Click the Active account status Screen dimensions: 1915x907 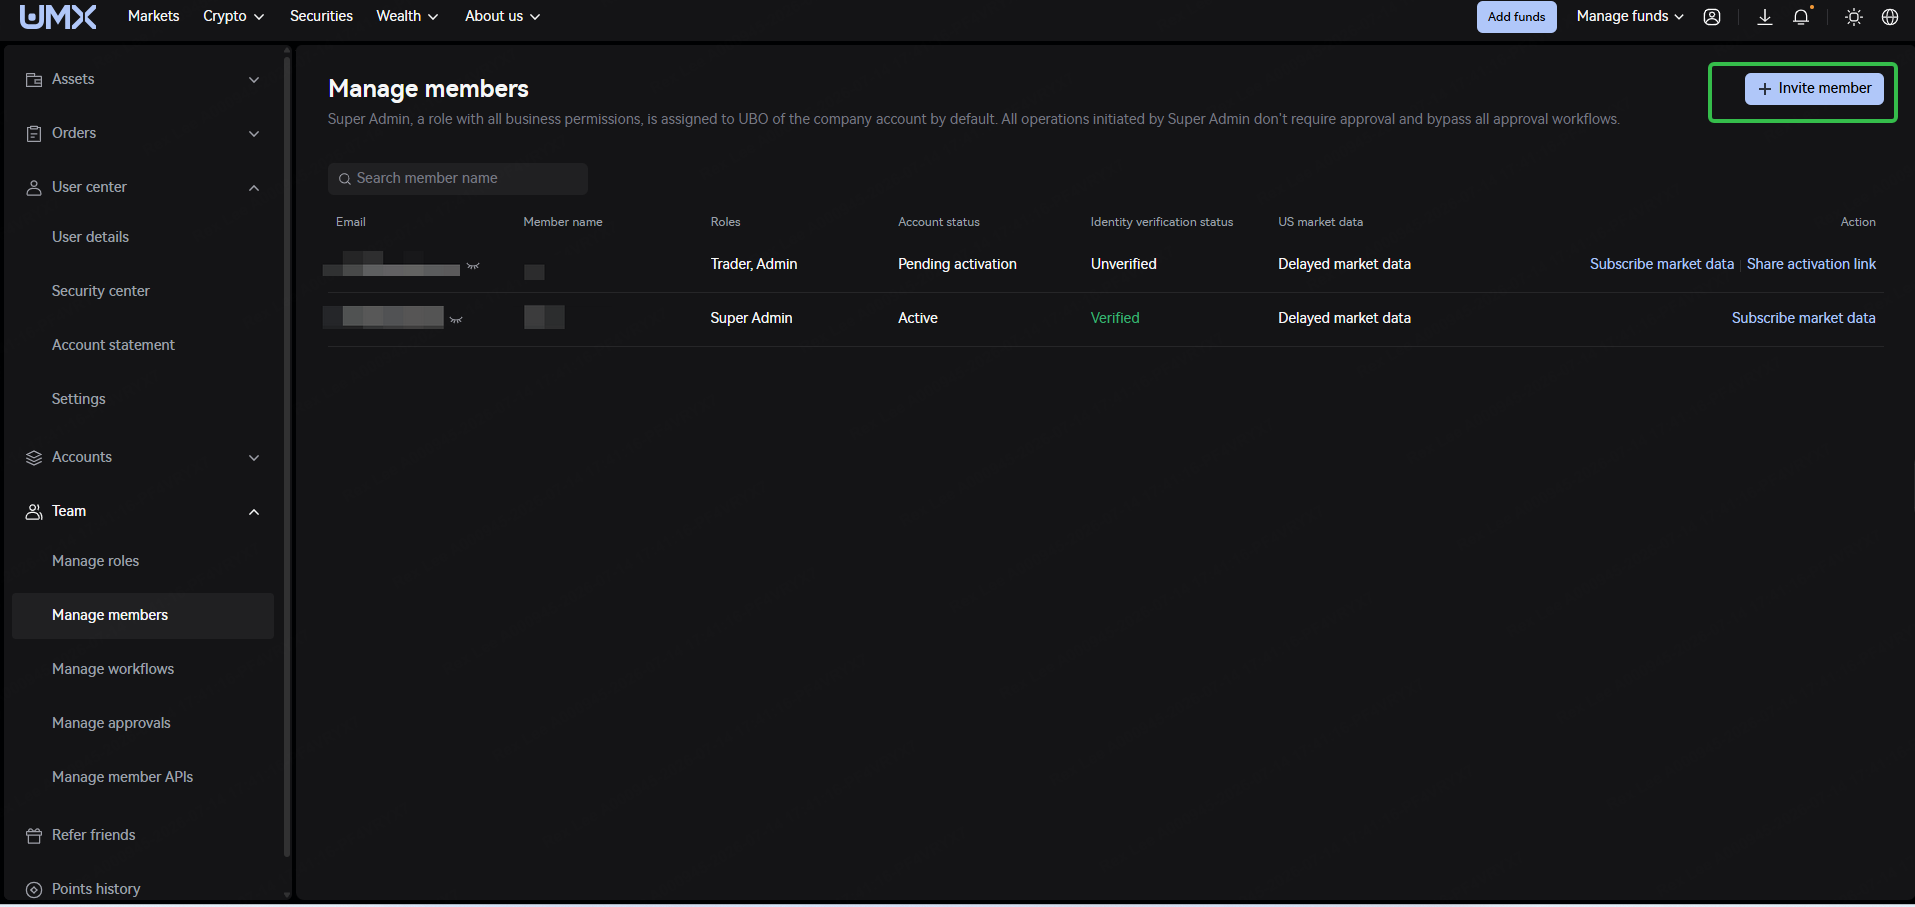pyautogui.click(x=918, y=318)
